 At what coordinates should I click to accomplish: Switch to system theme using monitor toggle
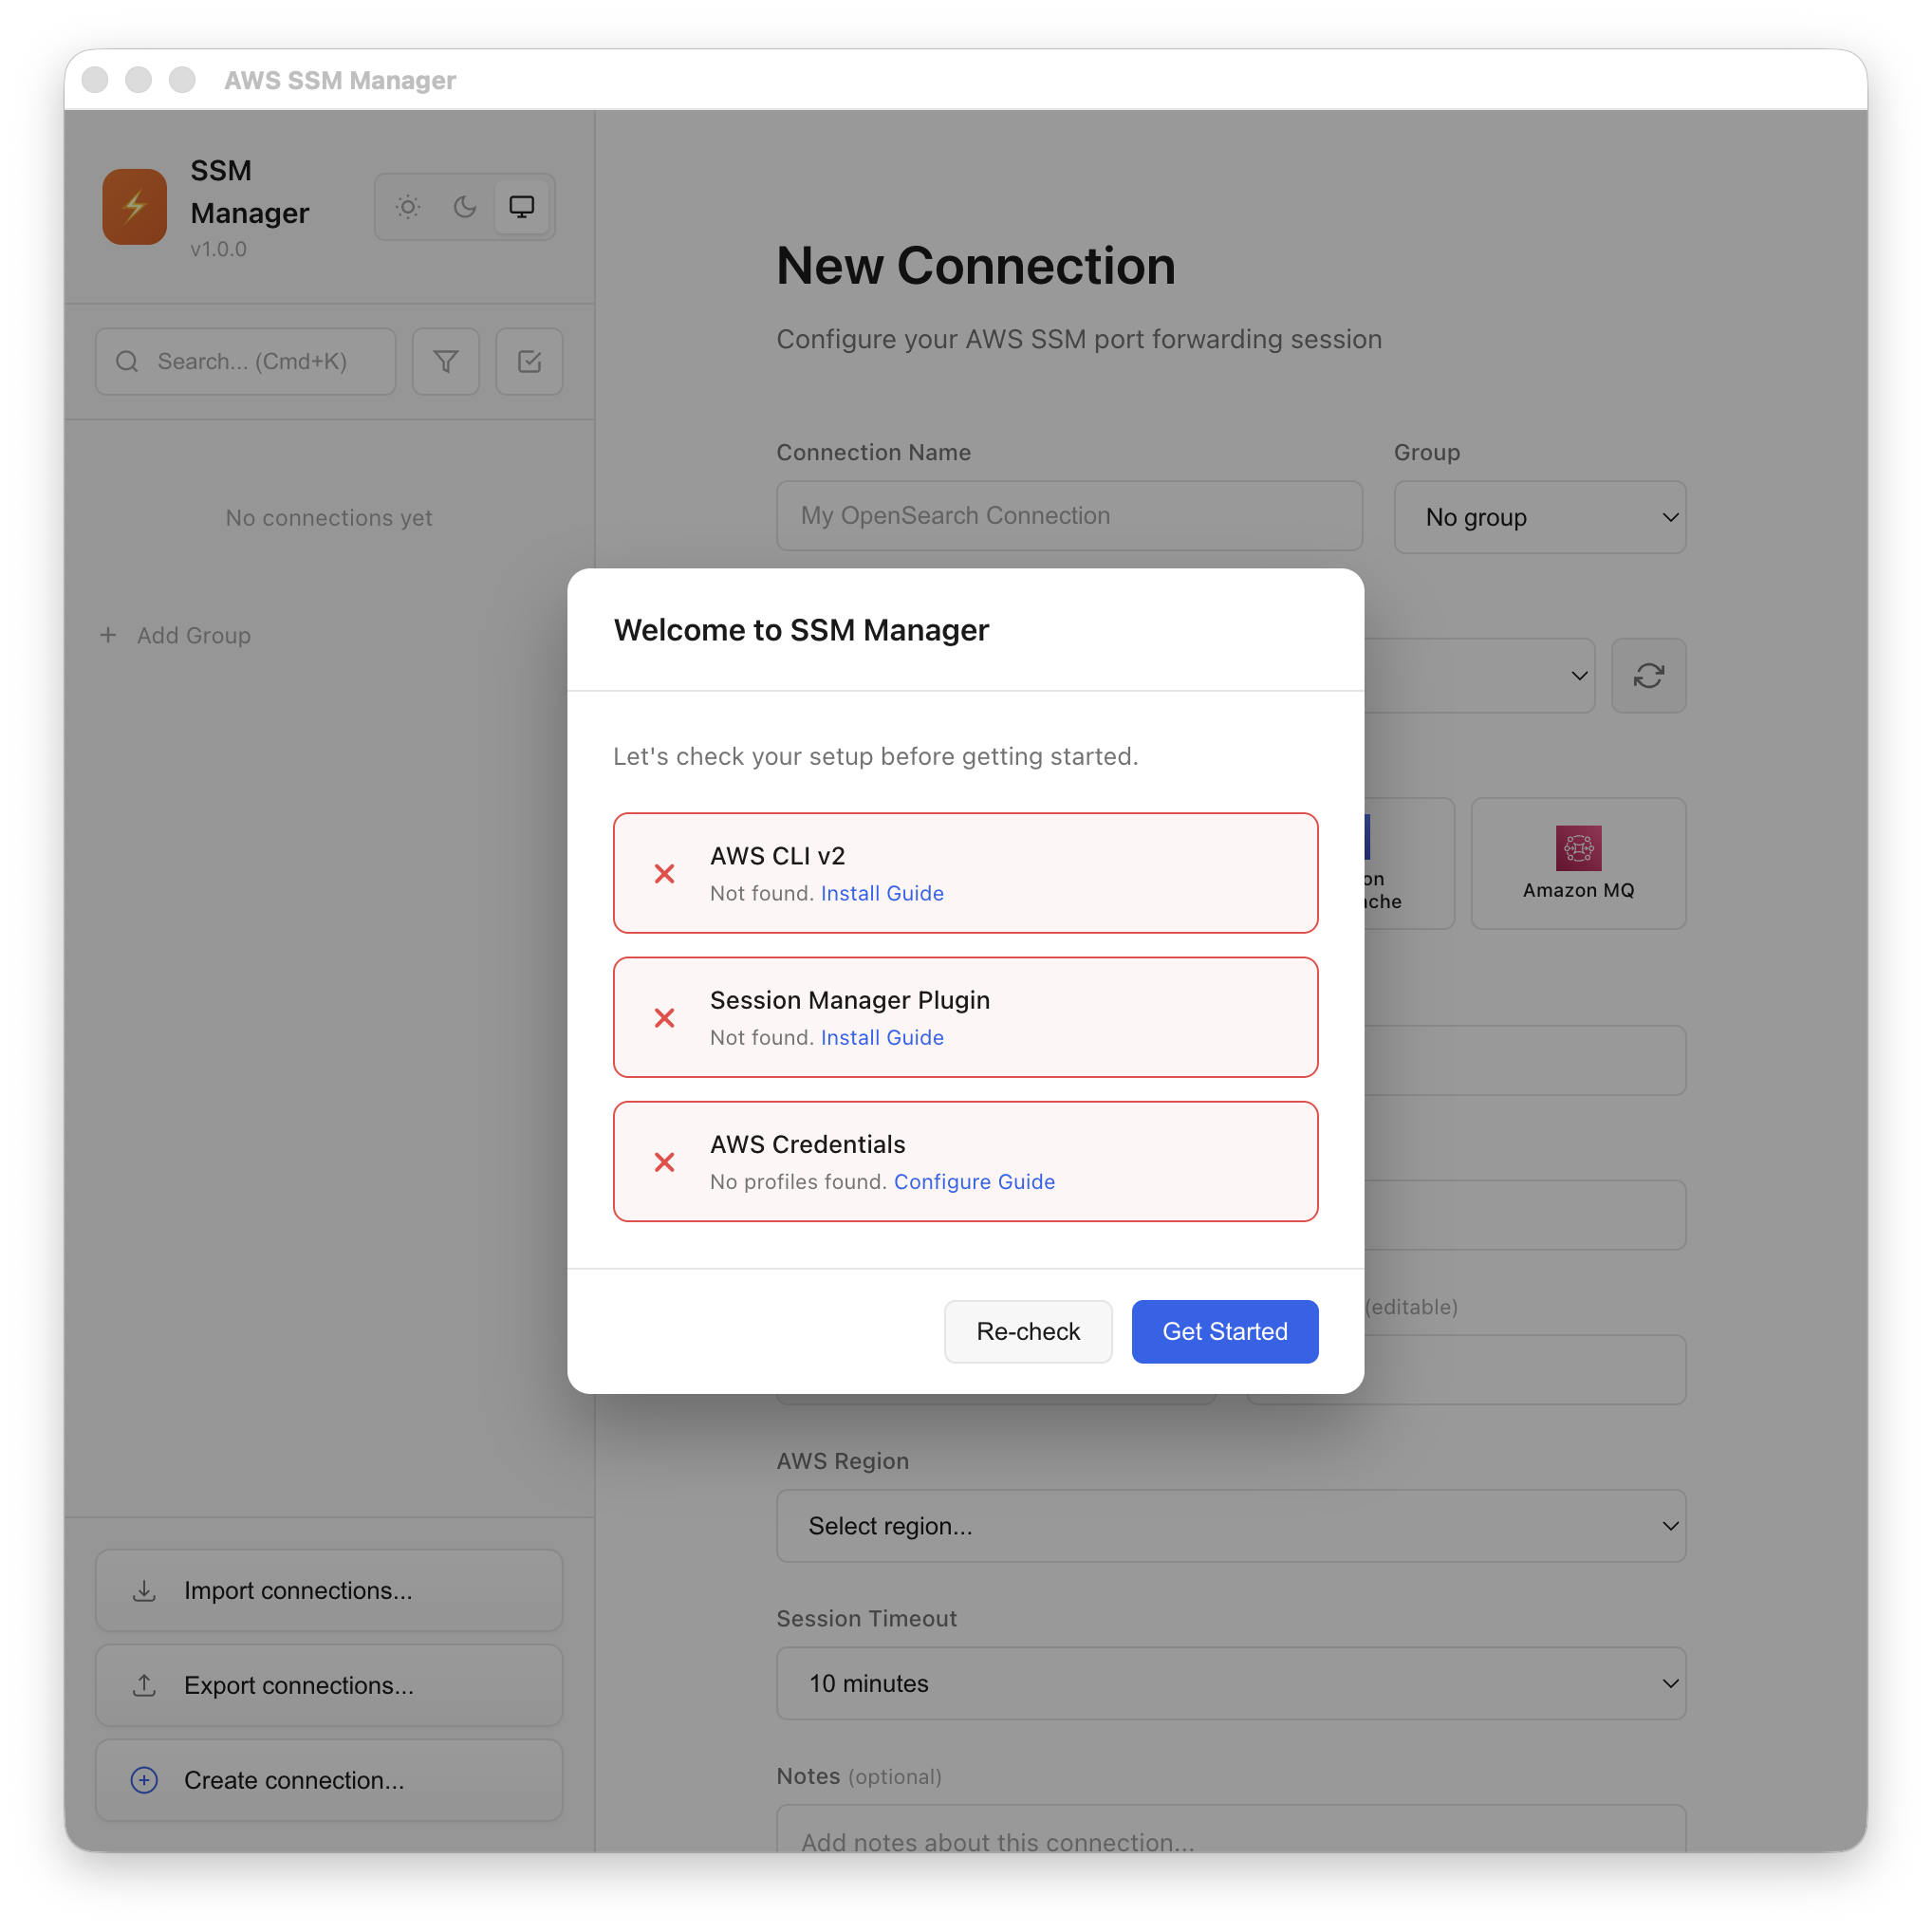521,206
